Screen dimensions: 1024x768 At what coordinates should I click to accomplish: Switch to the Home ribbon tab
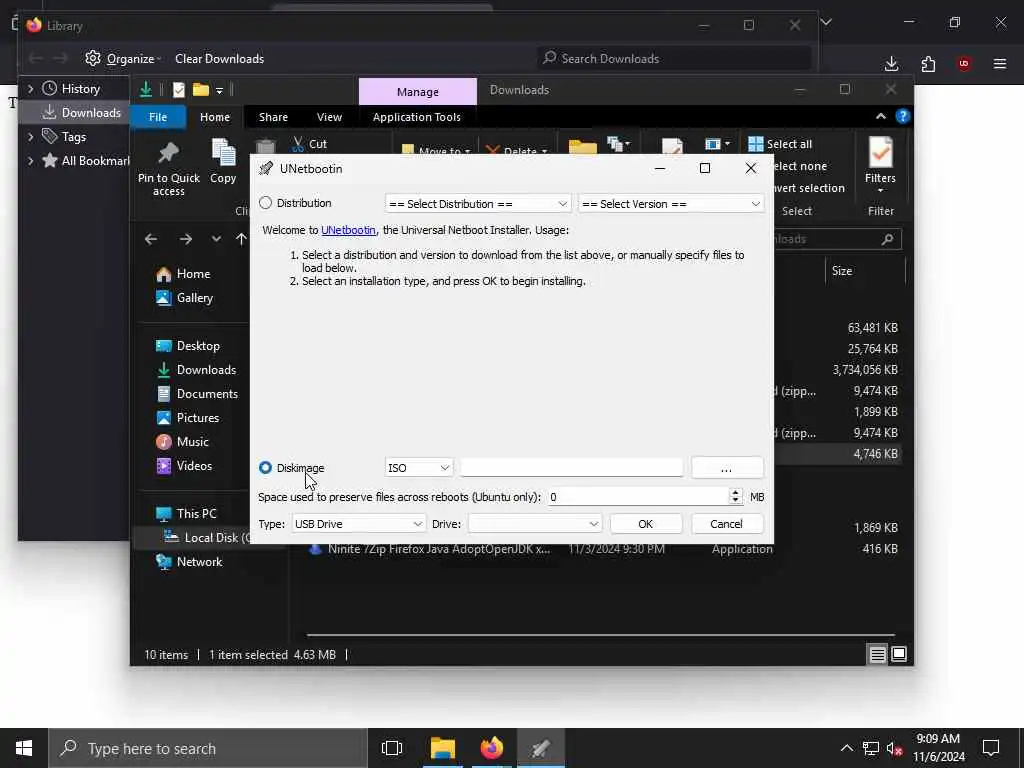point(215,117)
